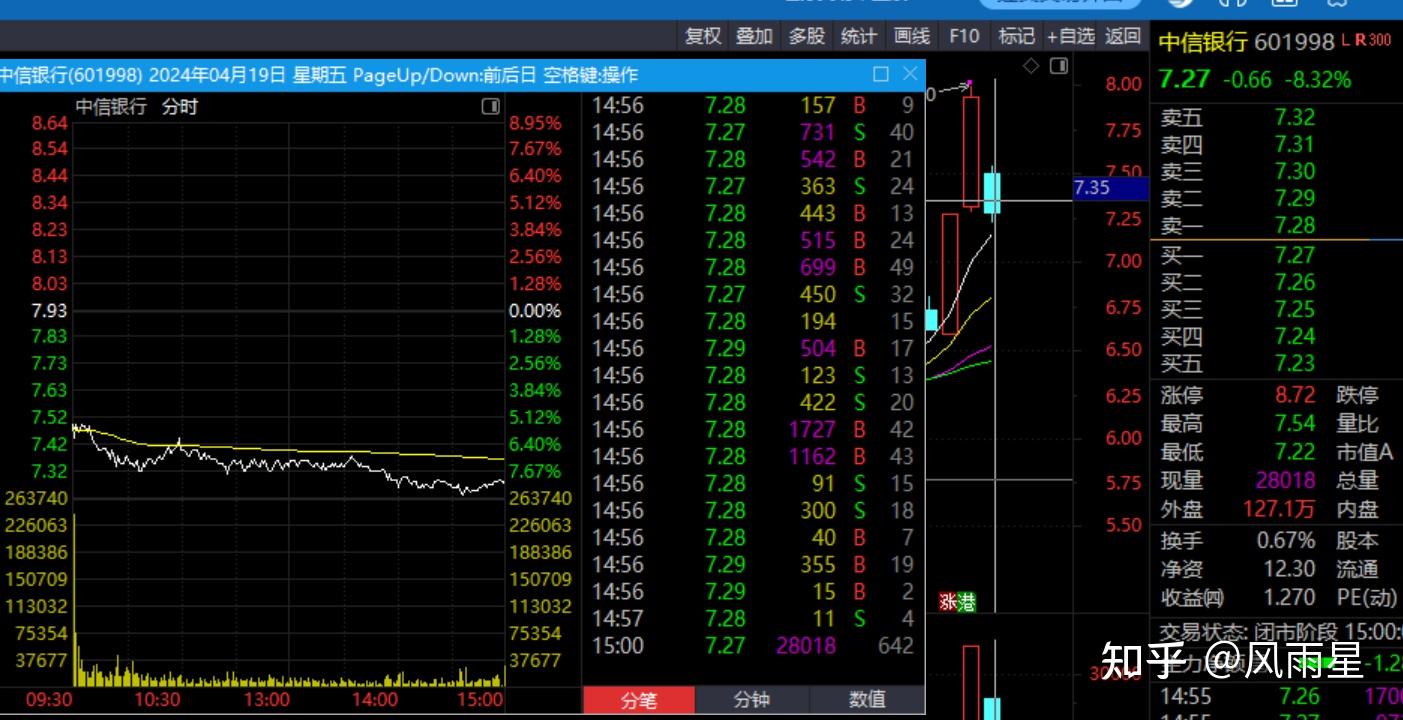Image resolution: width=1403 pixels, height=720 pixels.
Task: Click 最低 value 7.22
Action: tap(1295, 452)
